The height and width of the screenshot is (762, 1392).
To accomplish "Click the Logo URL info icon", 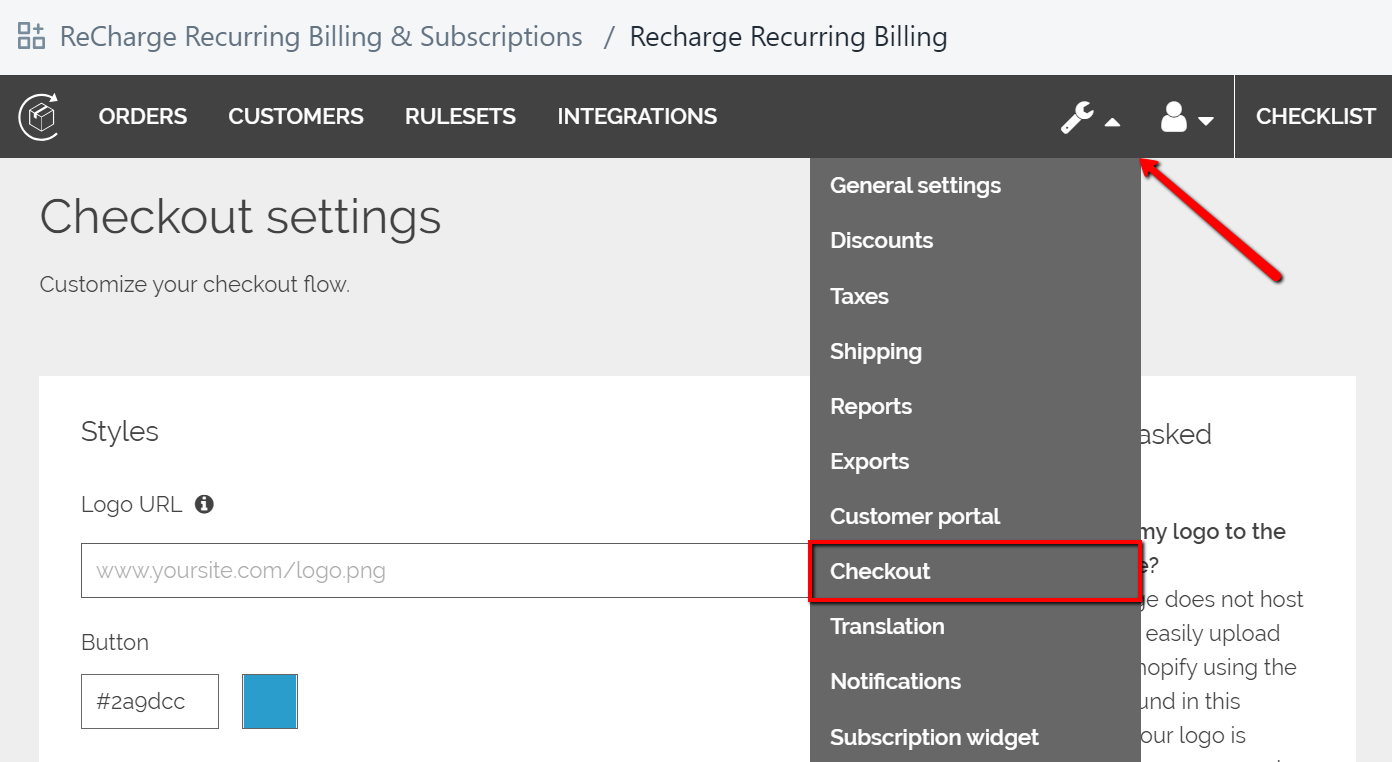I will tap(204, 504).
